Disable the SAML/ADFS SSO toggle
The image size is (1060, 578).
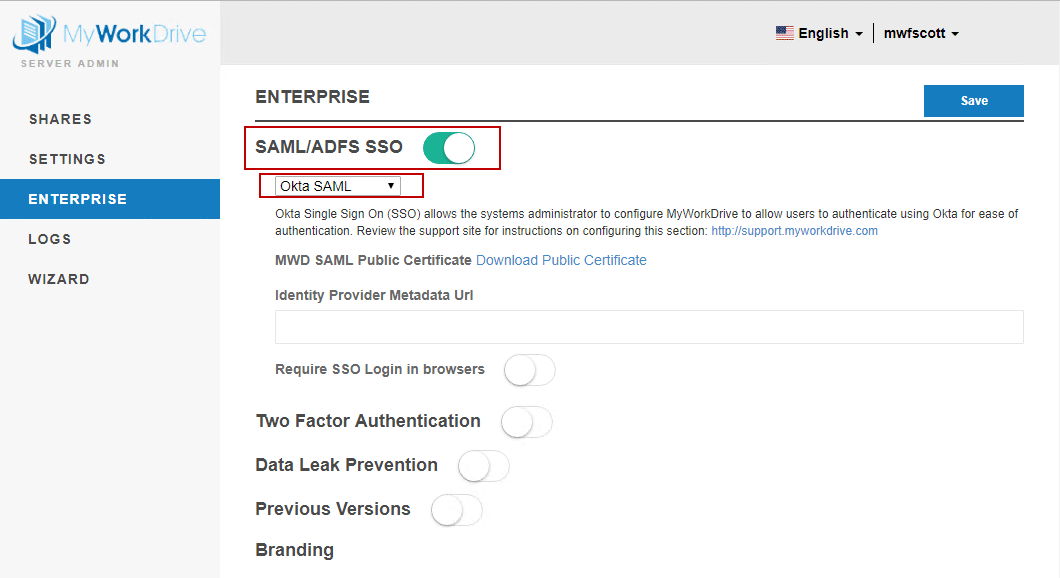448,148
